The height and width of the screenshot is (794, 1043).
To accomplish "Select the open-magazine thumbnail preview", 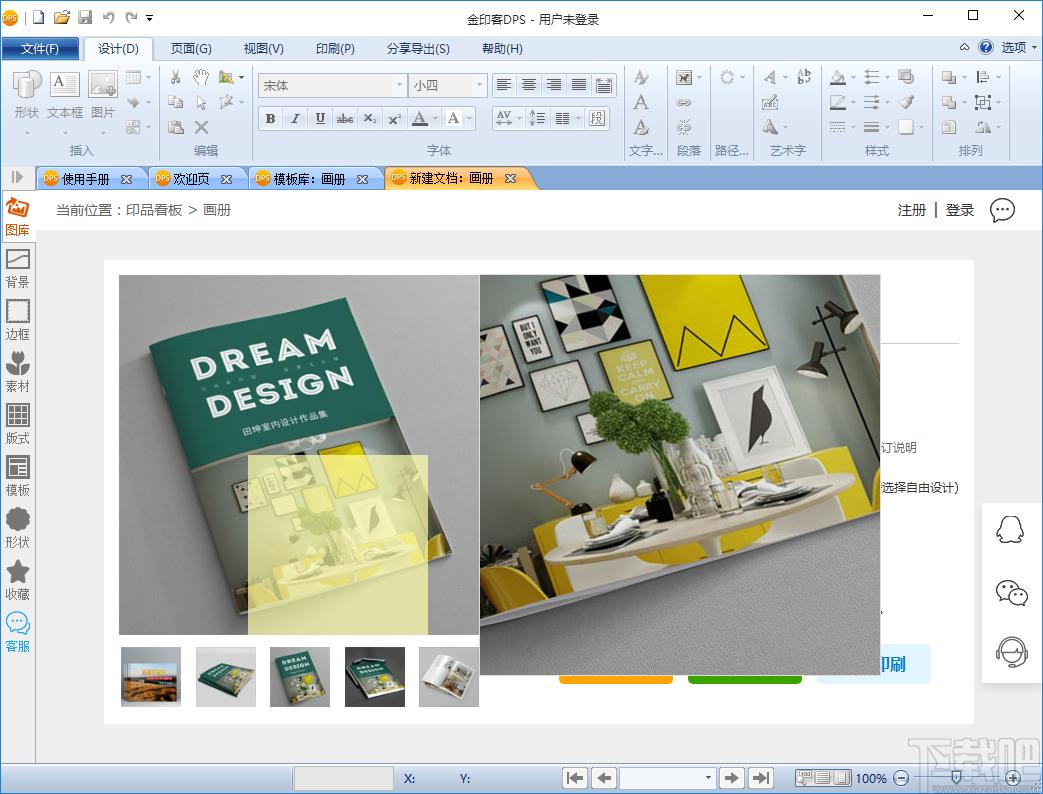I will pyautogui.click(x=448, y=676).
